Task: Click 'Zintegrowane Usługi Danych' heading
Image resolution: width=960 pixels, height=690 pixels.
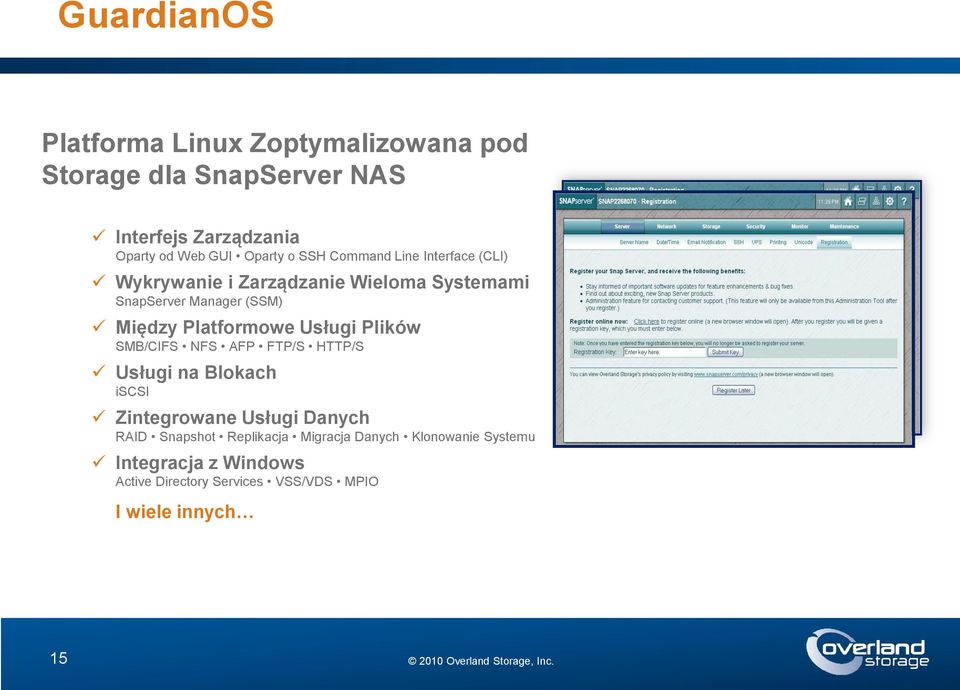Action: click(242, 418)
